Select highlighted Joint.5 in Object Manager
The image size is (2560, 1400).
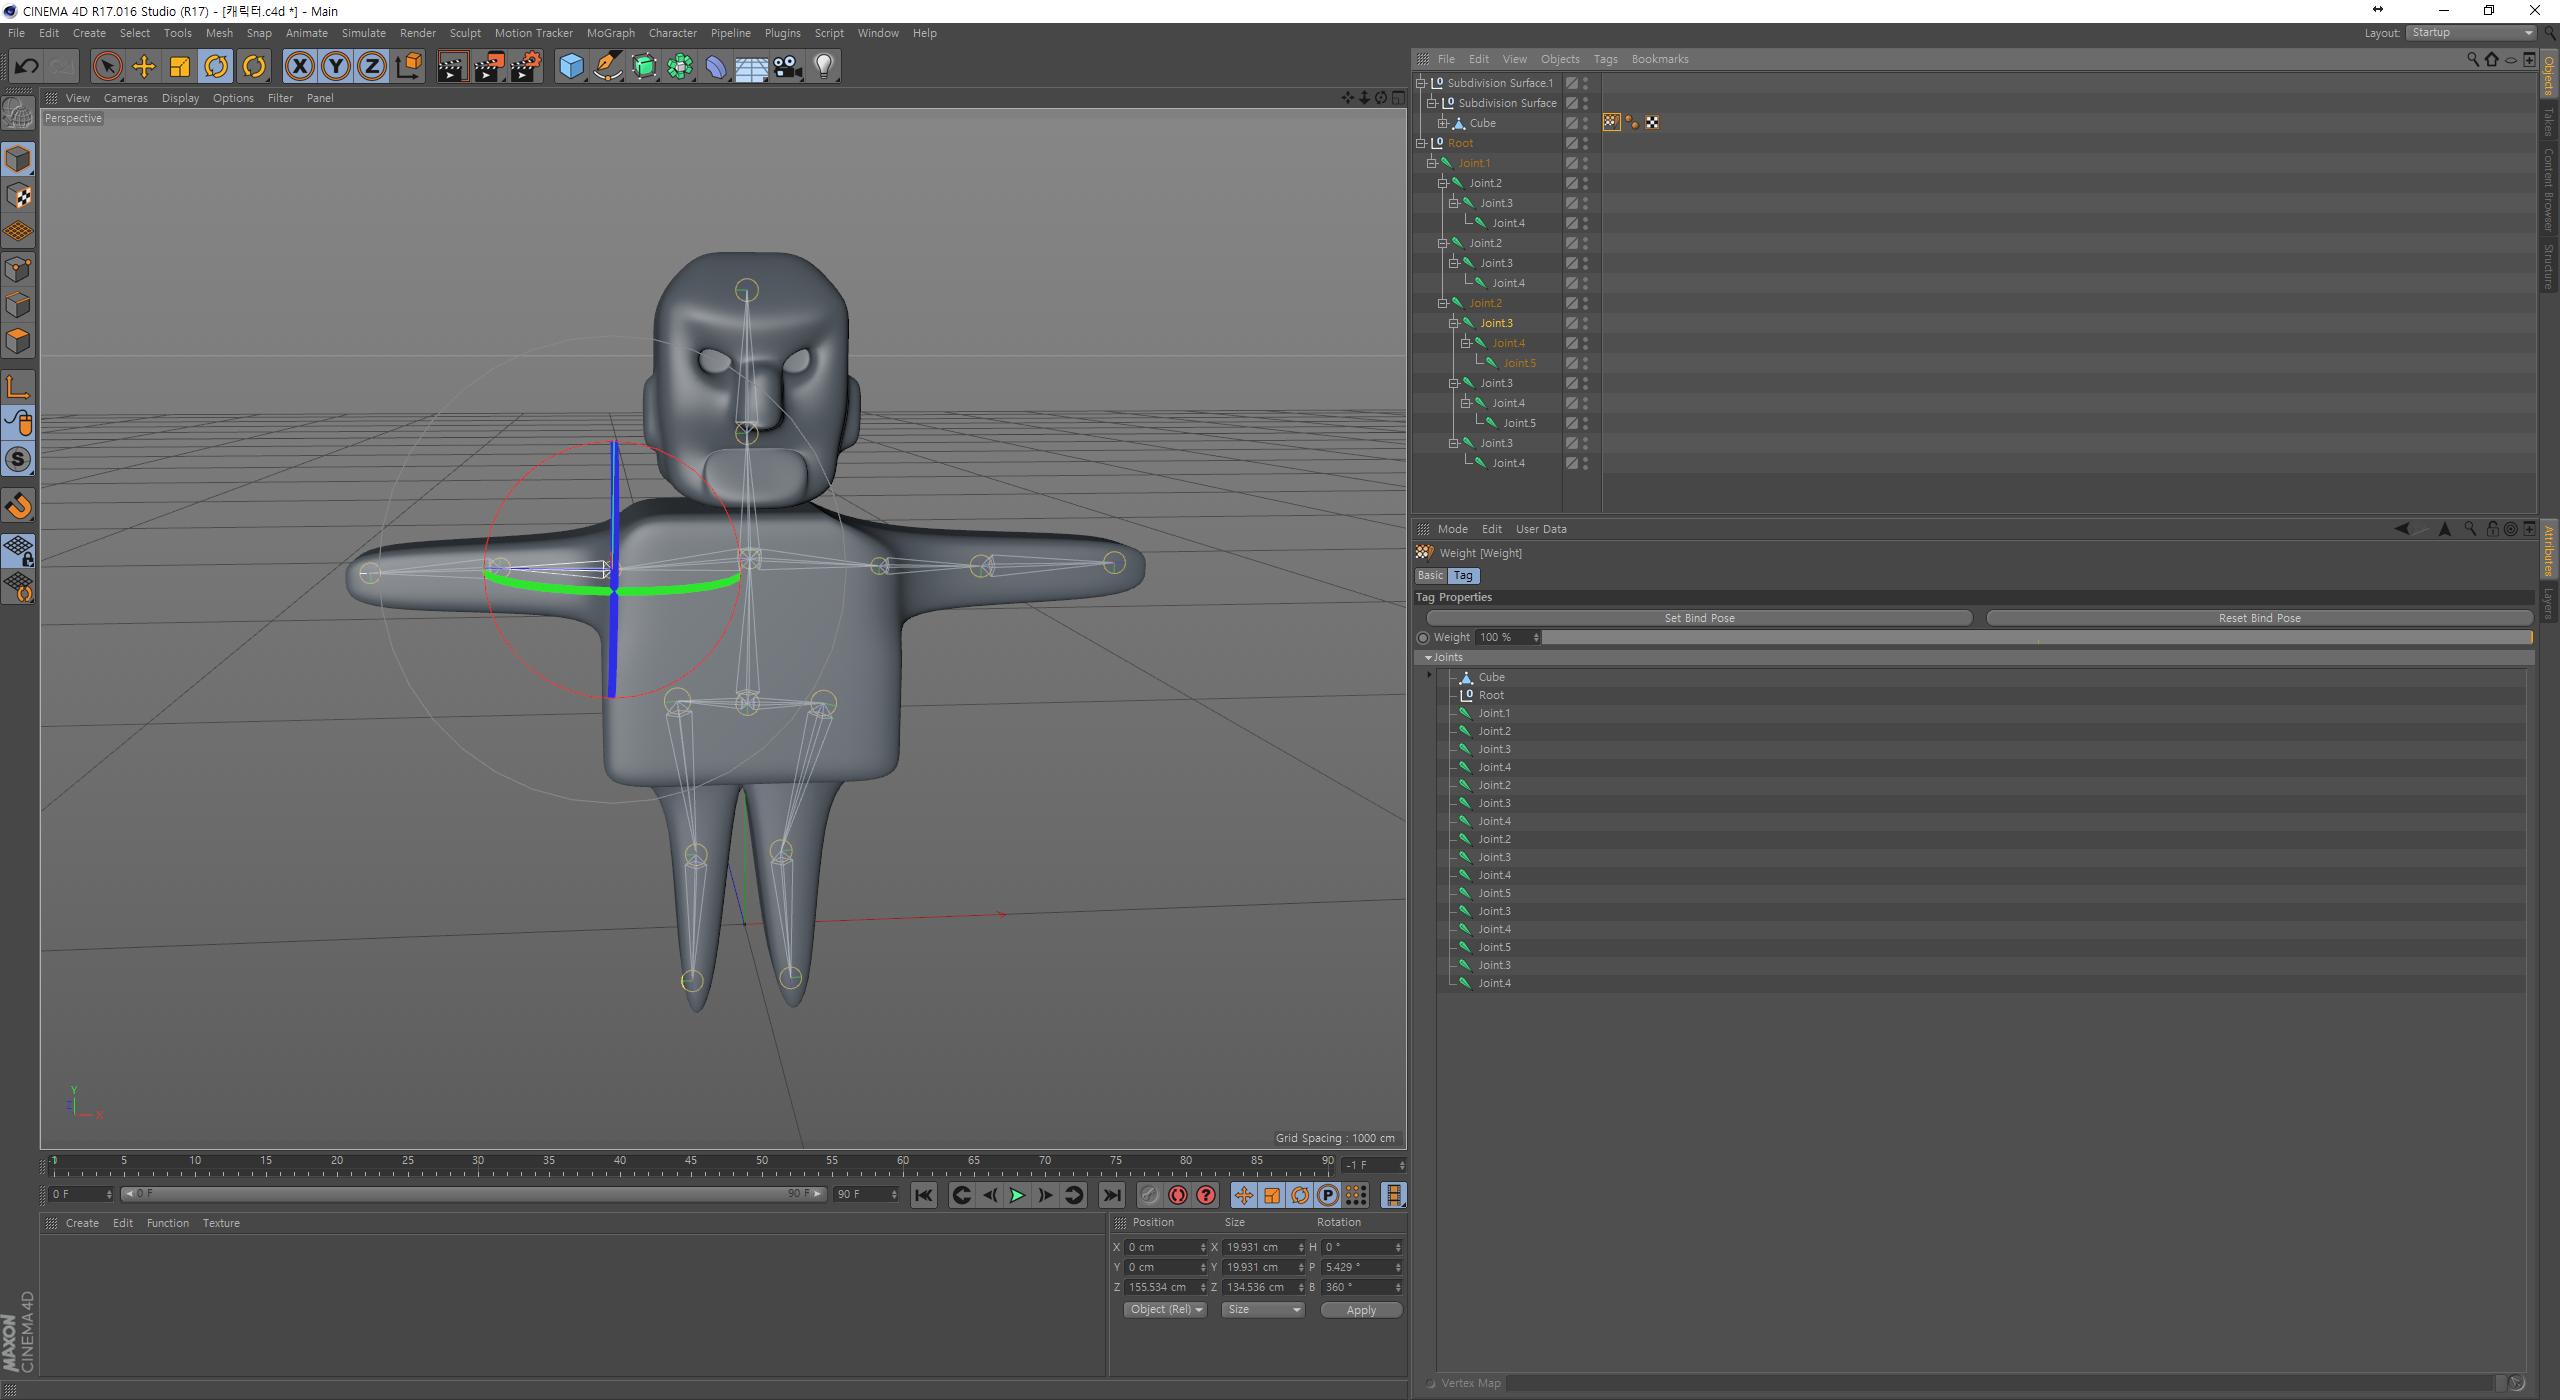pos(1518,363)
